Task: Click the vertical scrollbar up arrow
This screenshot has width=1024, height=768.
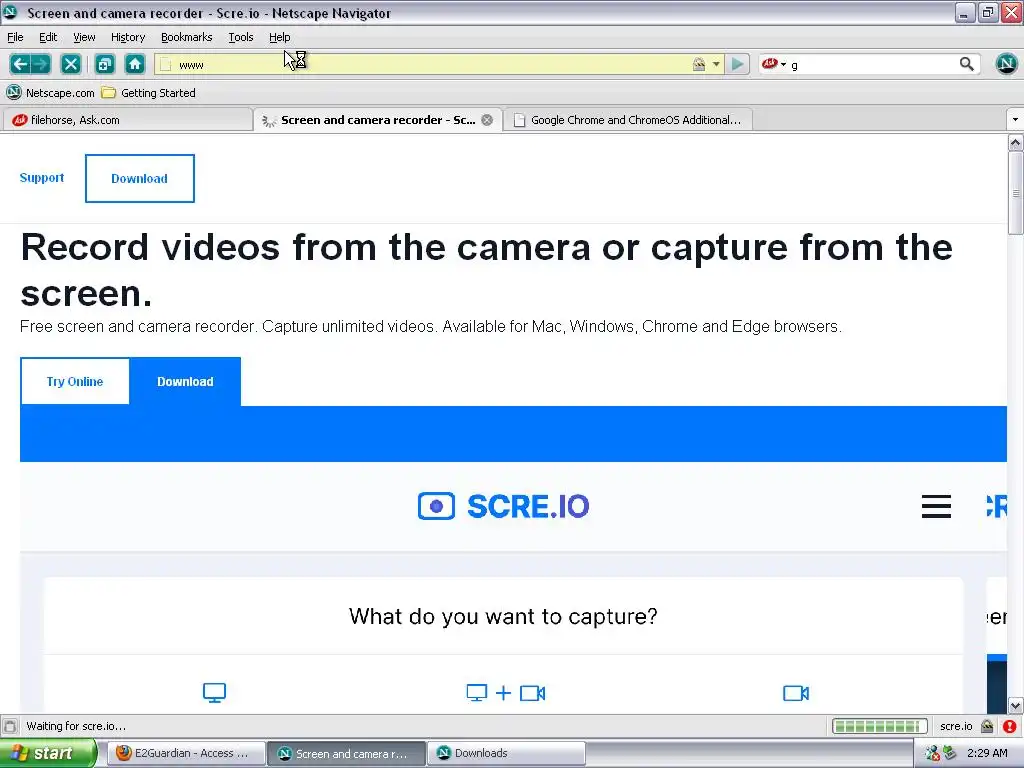Action: pos(1016,142)
